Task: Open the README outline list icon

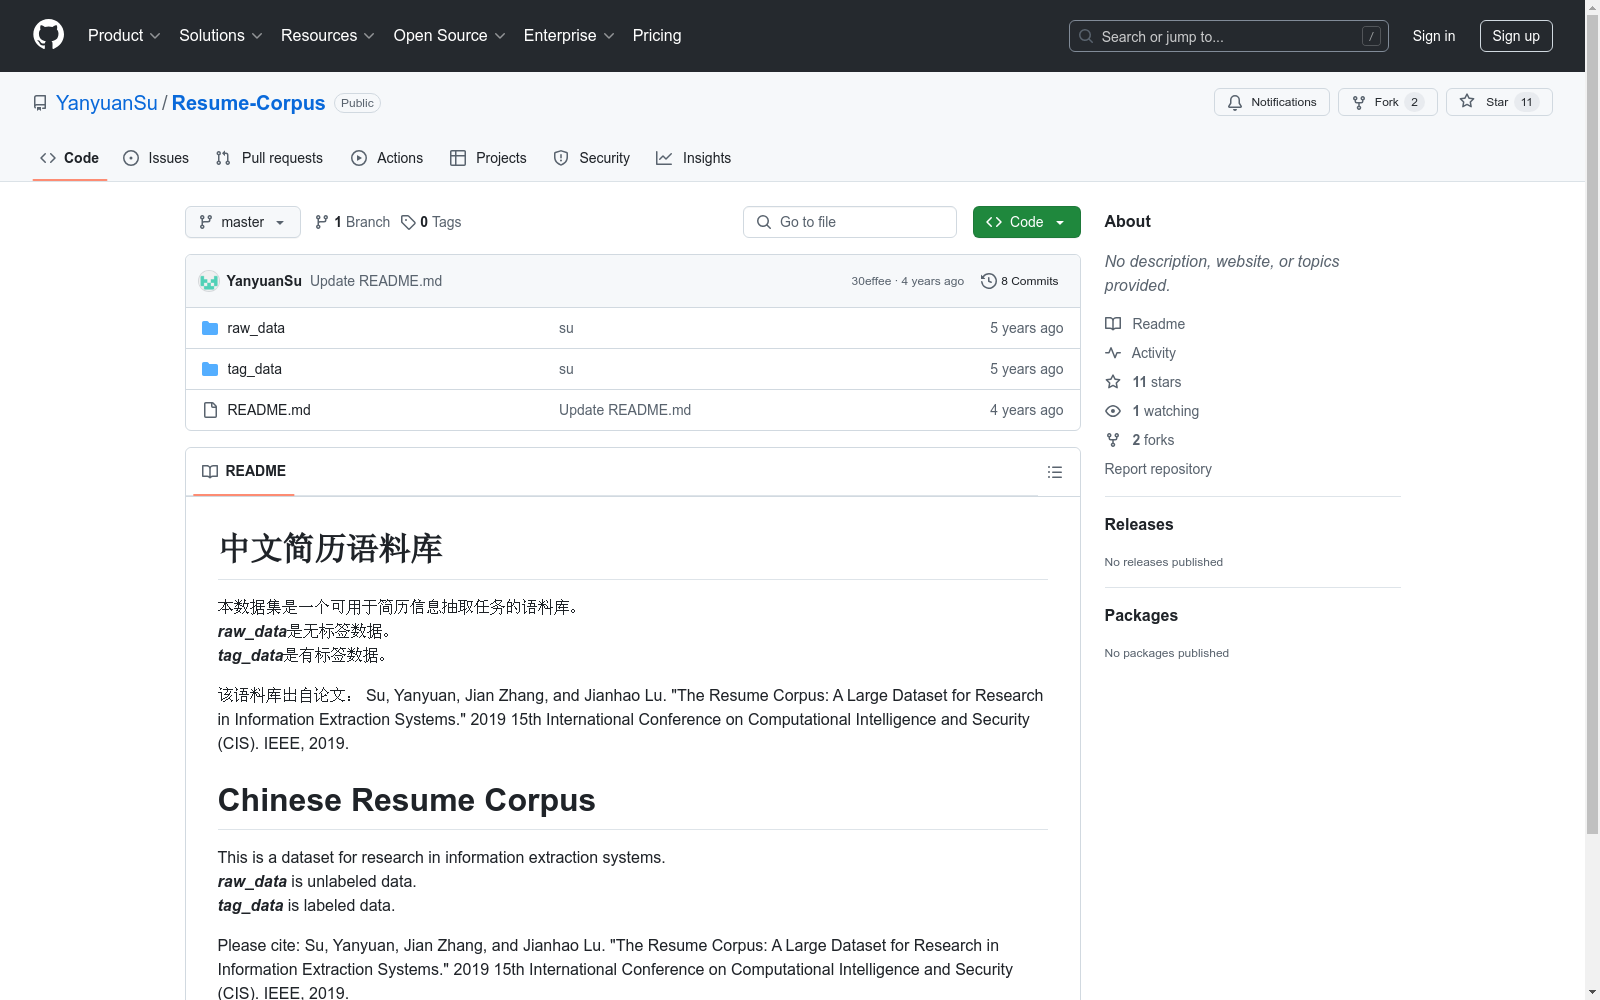Action: [x=1055, y=472]
